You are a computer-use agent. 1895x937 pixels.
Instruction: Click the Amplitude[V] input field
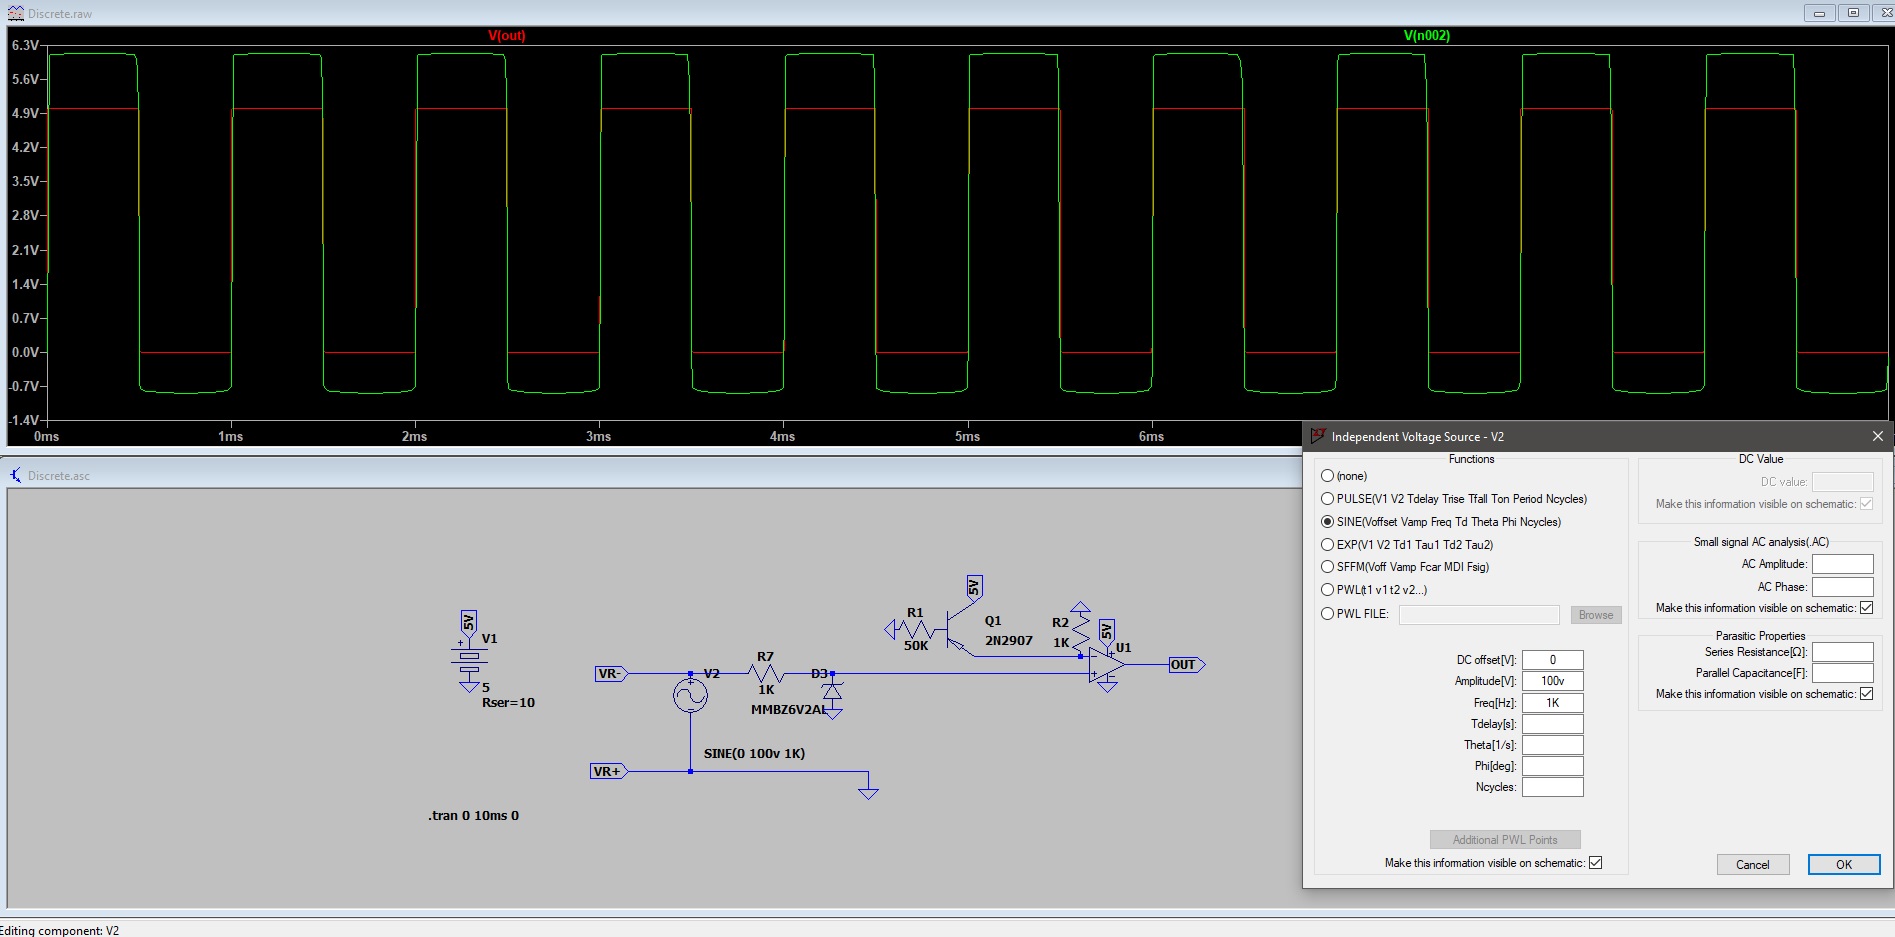point(1553,681)
